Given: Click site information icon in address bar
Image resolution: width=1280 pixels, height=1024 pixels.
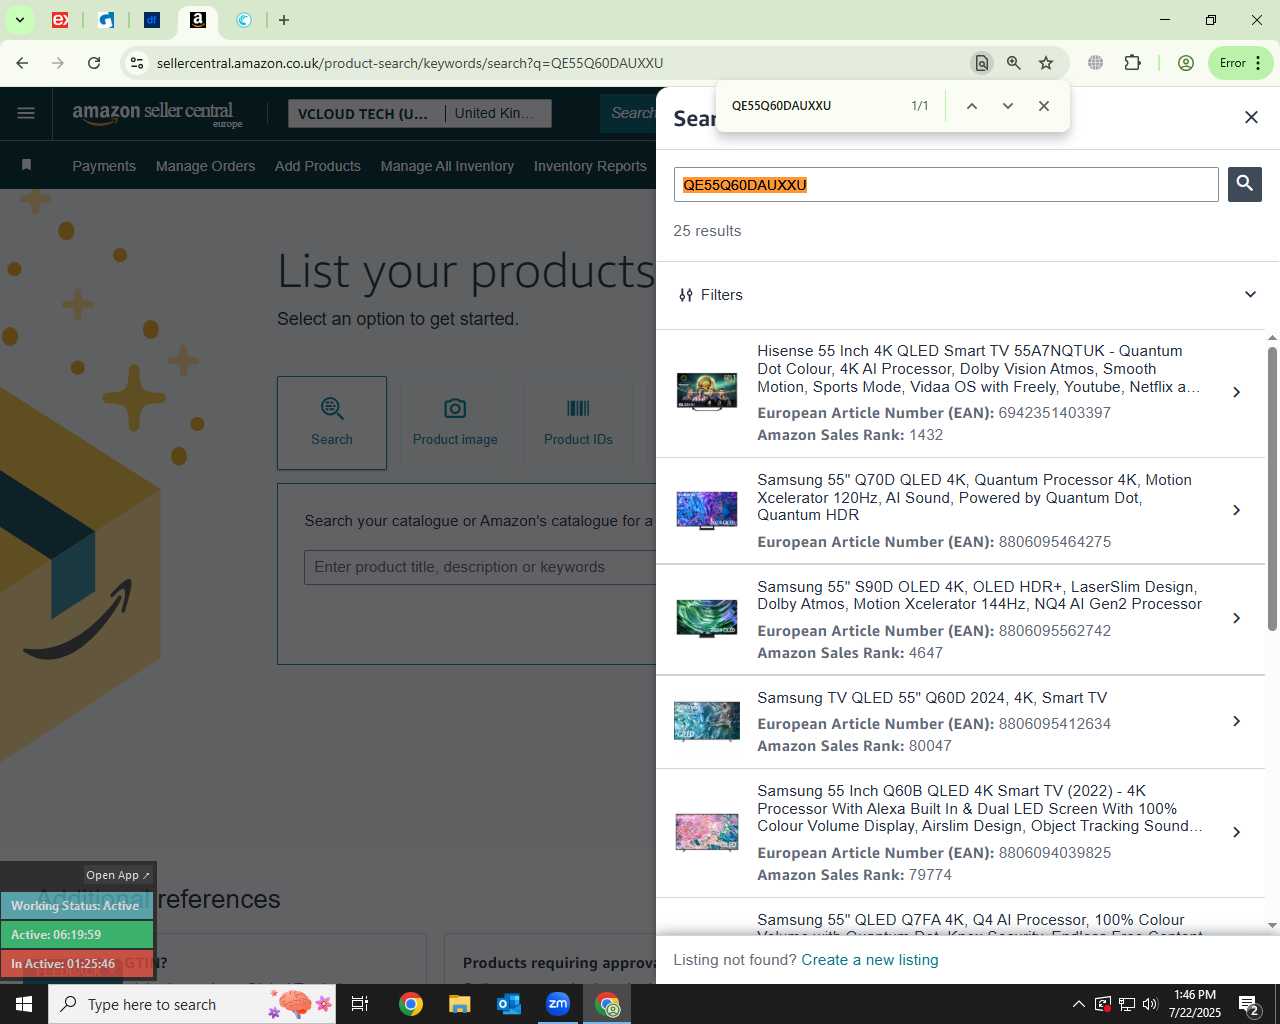Looking at the screenshot, I should (x=137, y=63).
